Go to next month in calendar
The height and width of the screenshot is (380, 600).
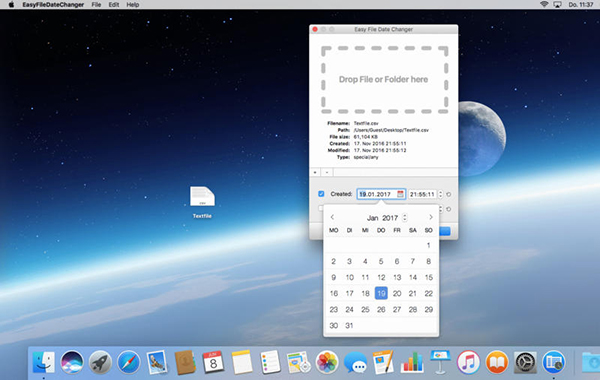click(x=431, y=217)
